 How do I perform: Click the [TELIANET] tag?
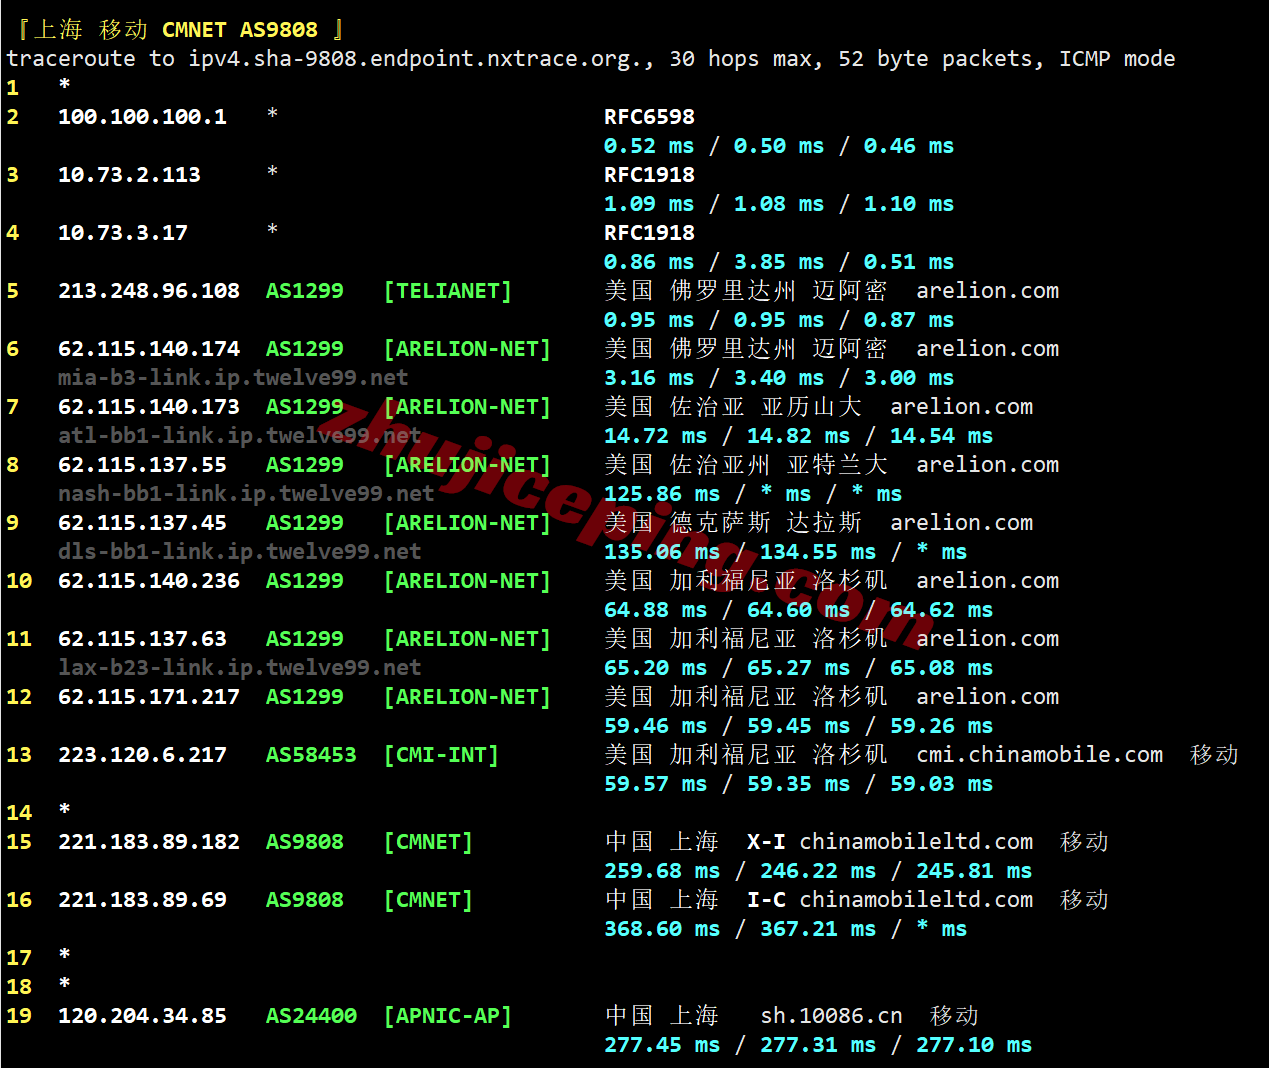448,291
